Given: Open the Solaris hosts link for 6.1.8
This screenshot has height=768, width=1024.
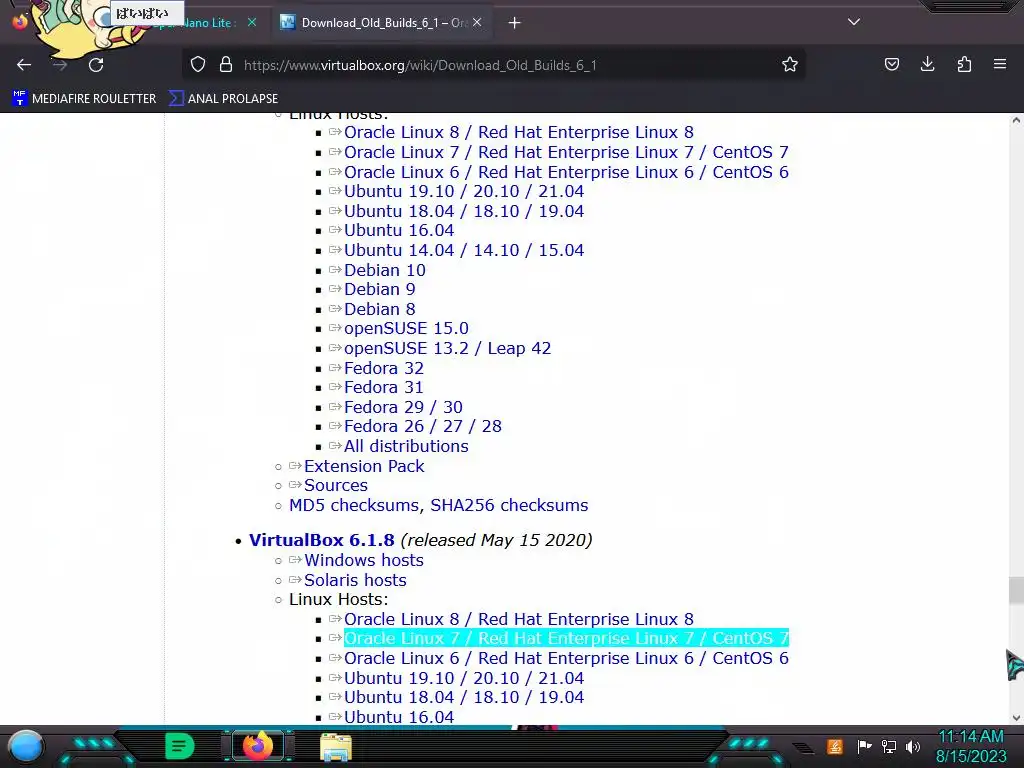Looking at the screenshot, I should point(355,580).
